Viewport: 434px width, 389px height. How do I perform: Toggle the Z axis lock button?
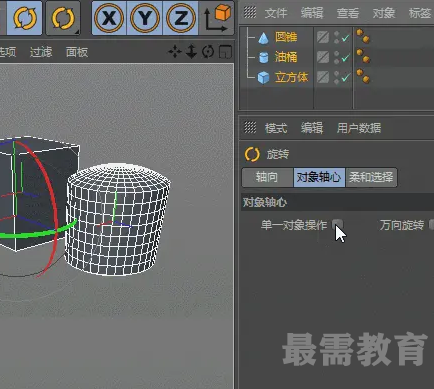click(180, 18)
